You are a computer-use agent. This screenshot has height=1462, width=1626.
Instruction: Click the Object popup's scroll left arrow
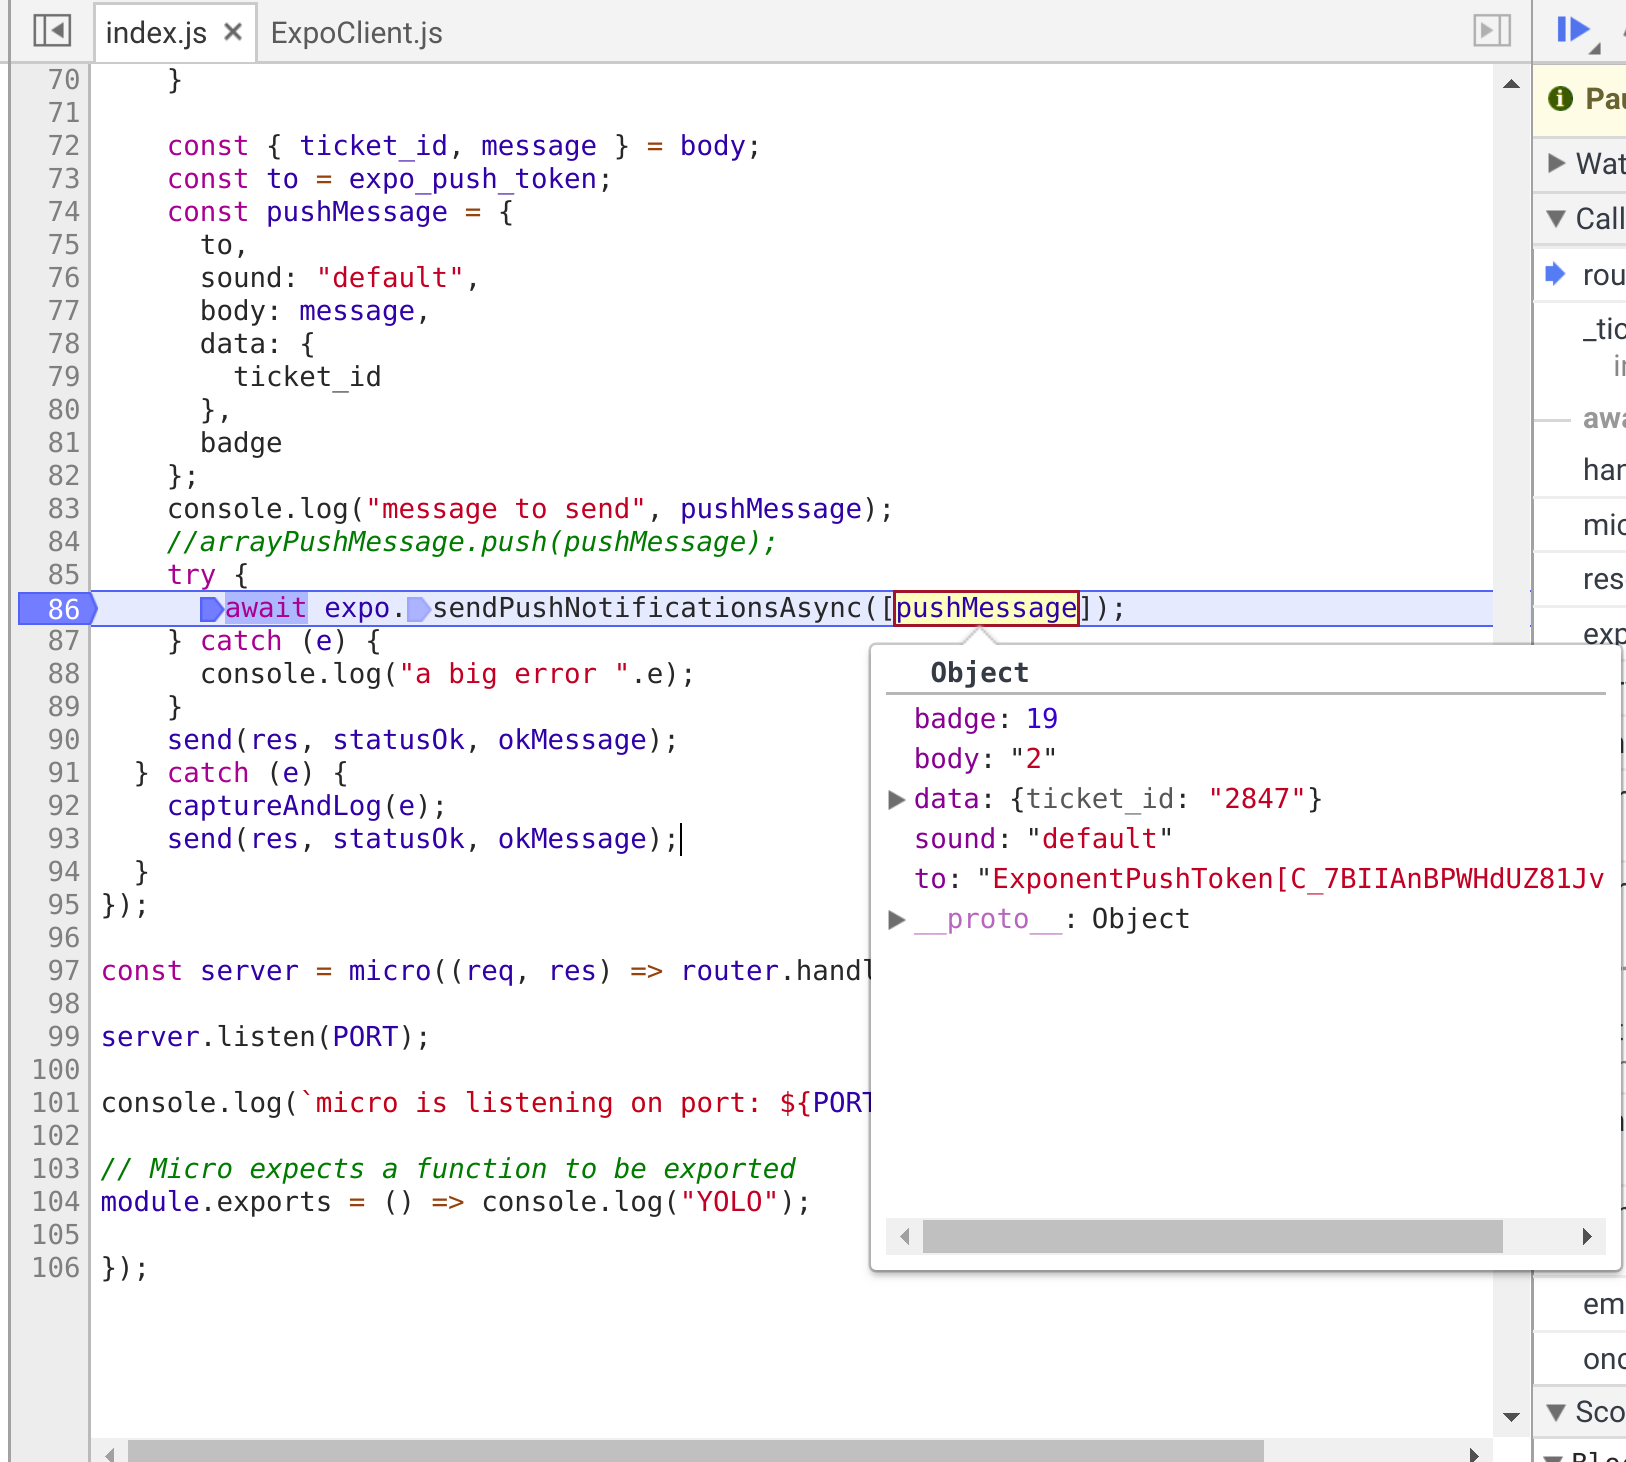pos(904,1236)
